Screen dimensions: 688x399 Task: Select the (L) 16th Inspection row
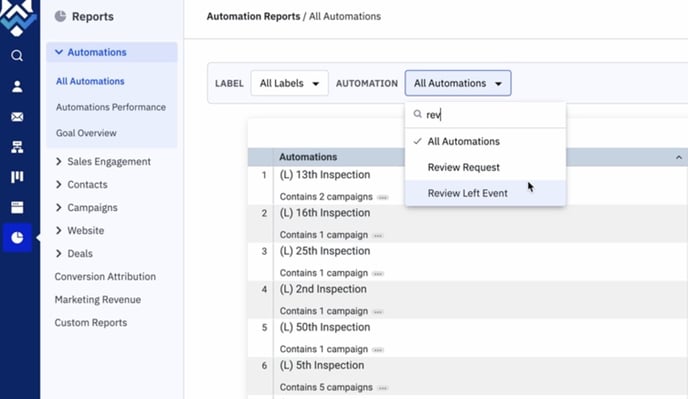tap(467, 223)
